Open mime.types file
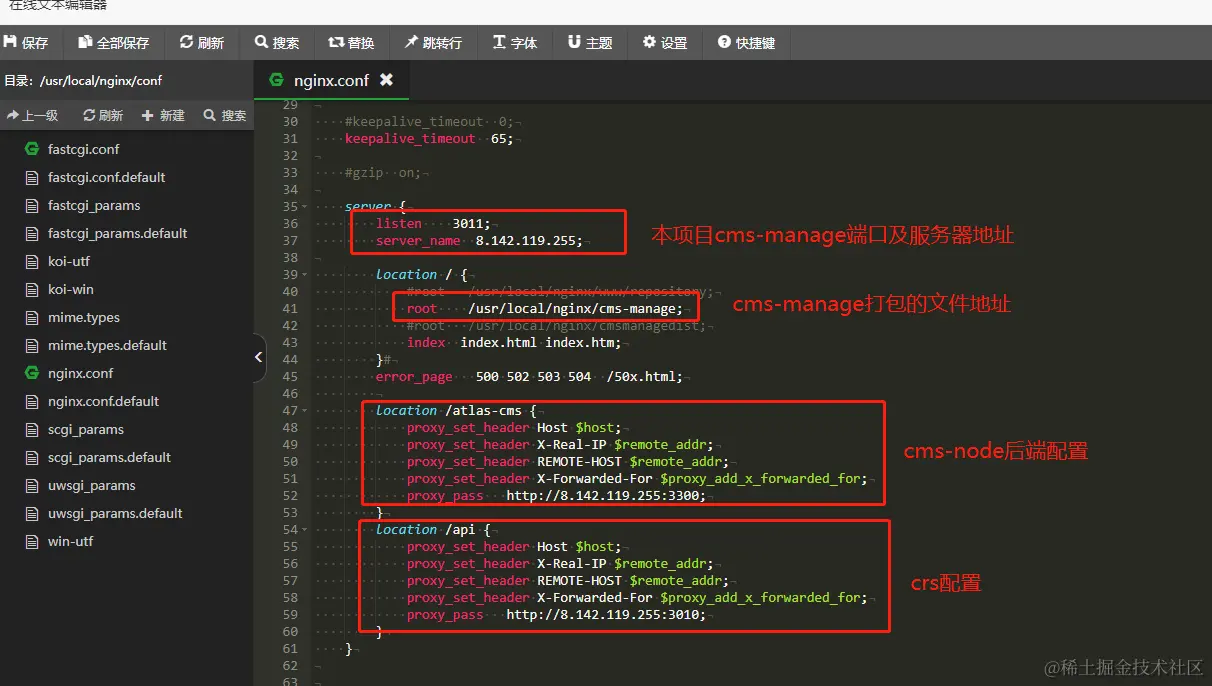Image resolution: width=1212 pixels, height=686 pixels. (x=83, y=317)
